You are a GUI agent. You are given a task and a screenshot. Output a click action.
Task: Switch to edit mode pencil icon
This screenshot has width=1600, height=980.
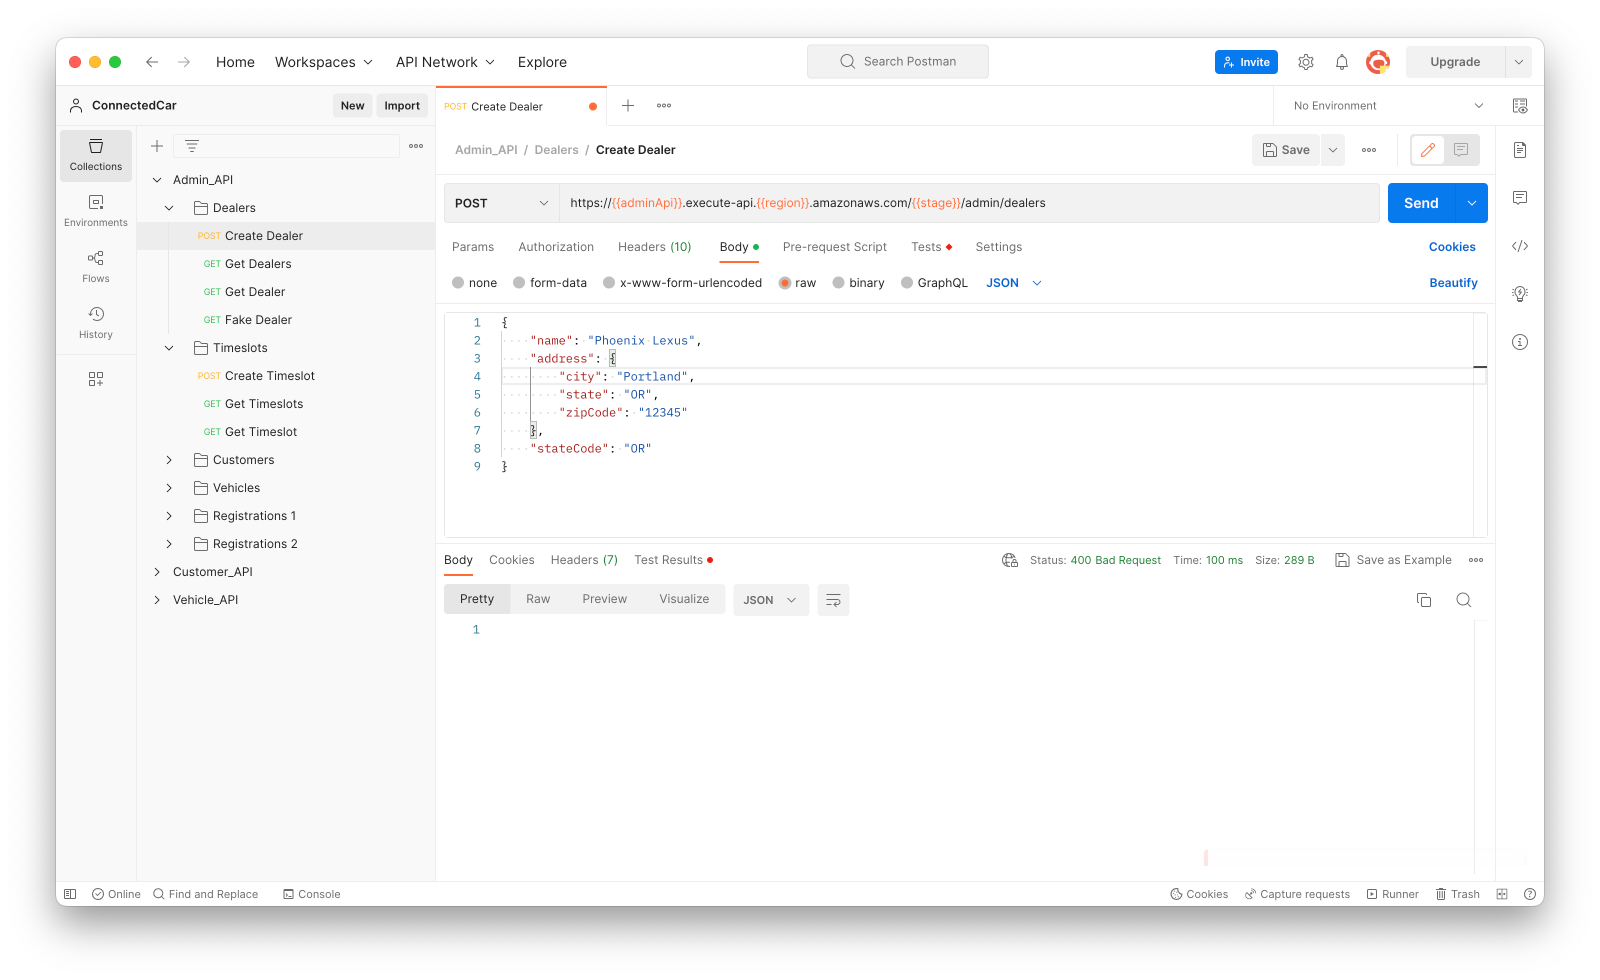1428,150
